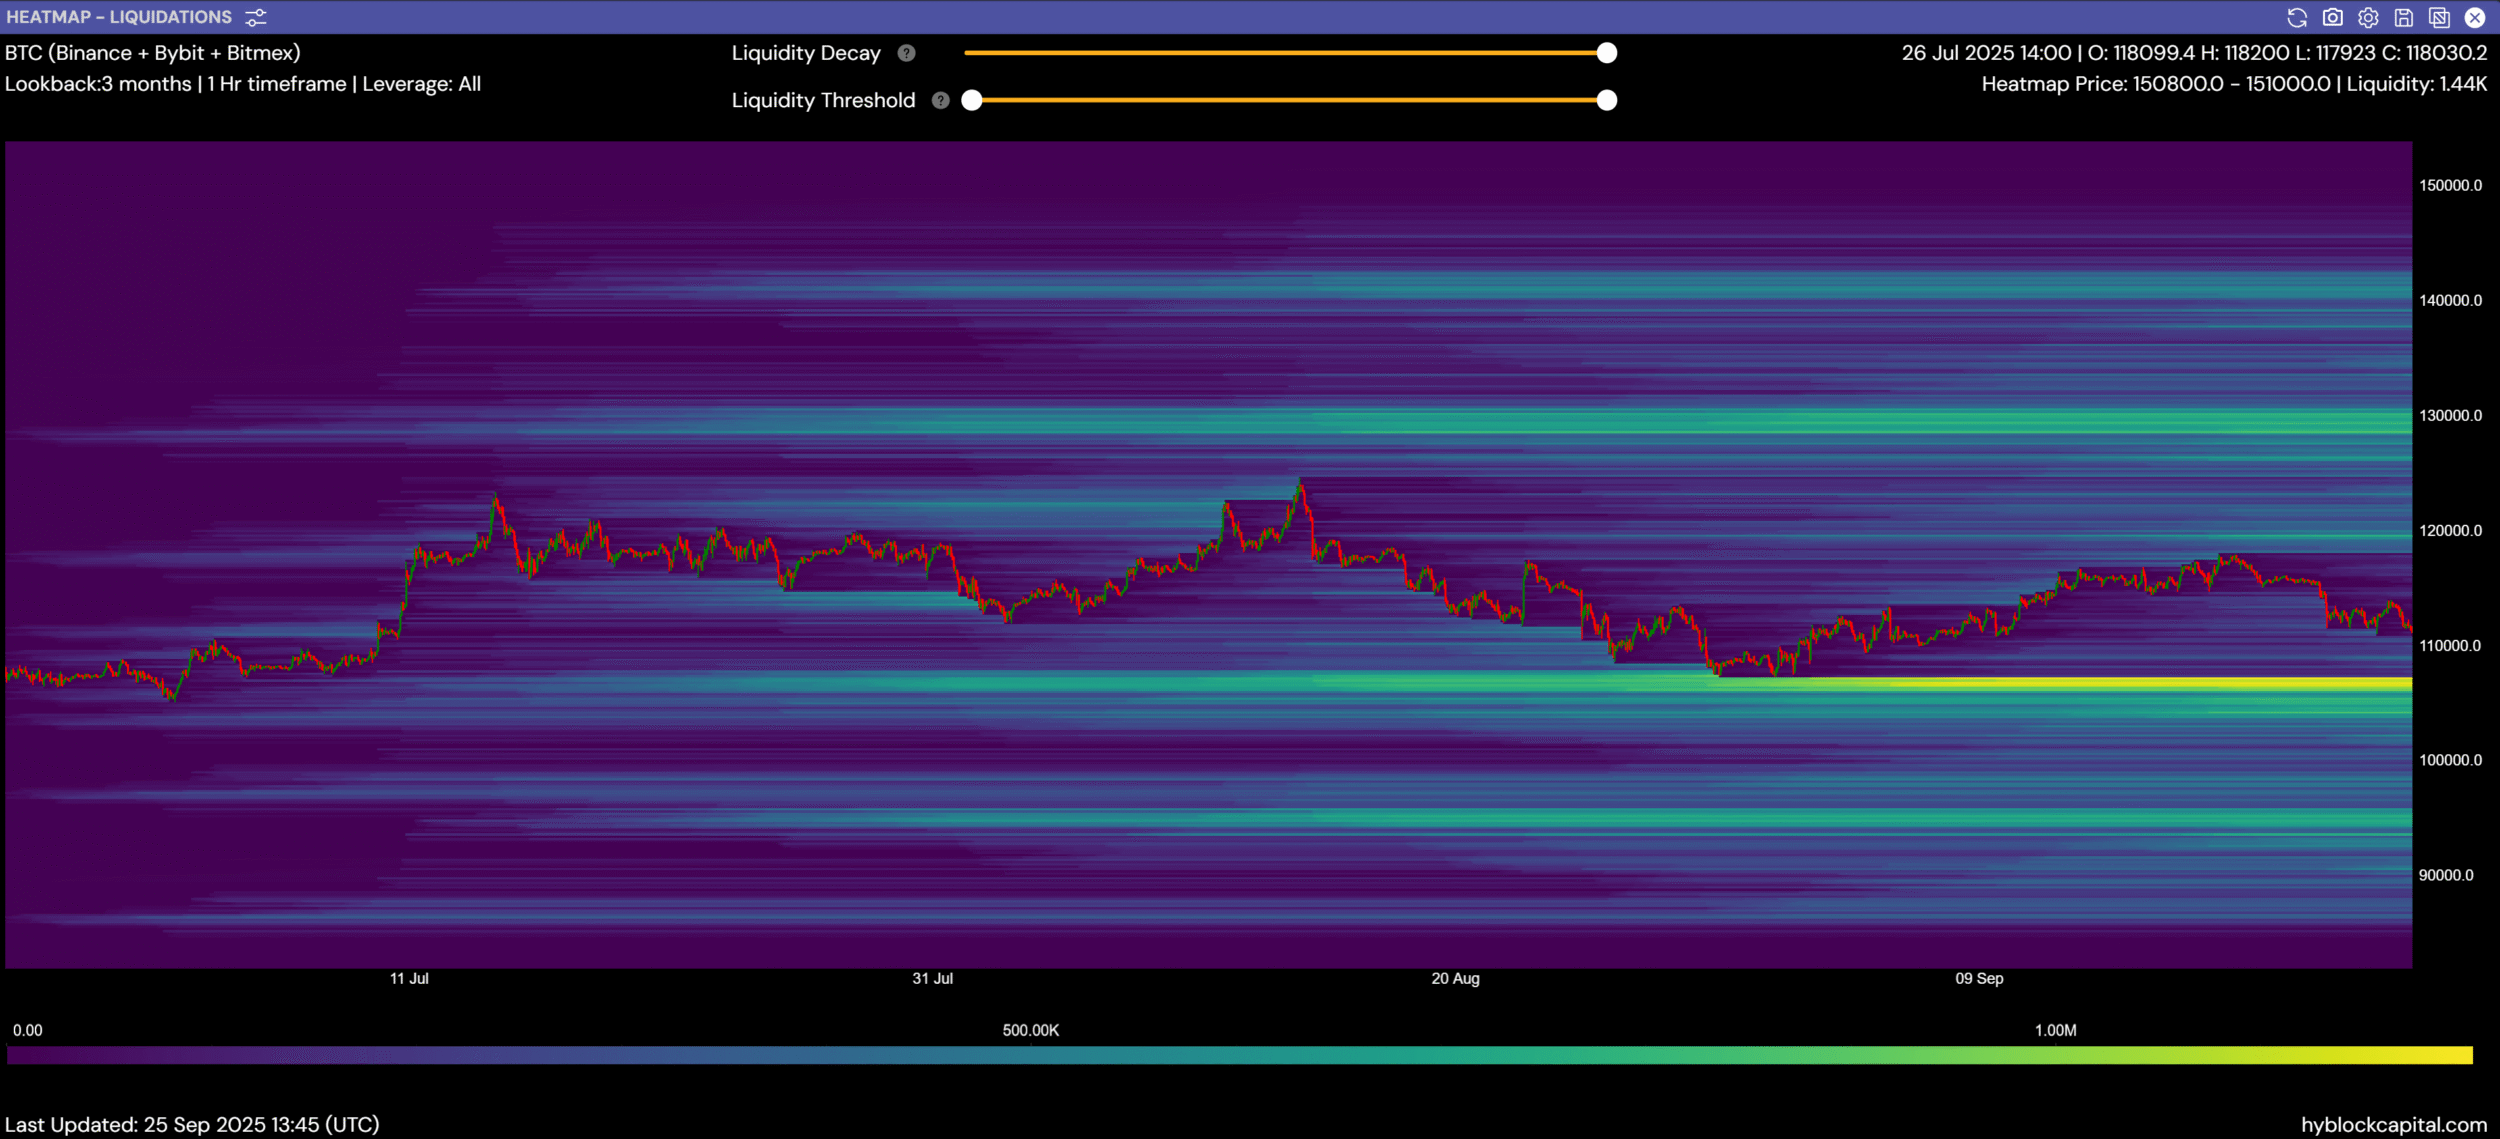Click the right Liquidity Threshold handle

[x=1606, y=100]
